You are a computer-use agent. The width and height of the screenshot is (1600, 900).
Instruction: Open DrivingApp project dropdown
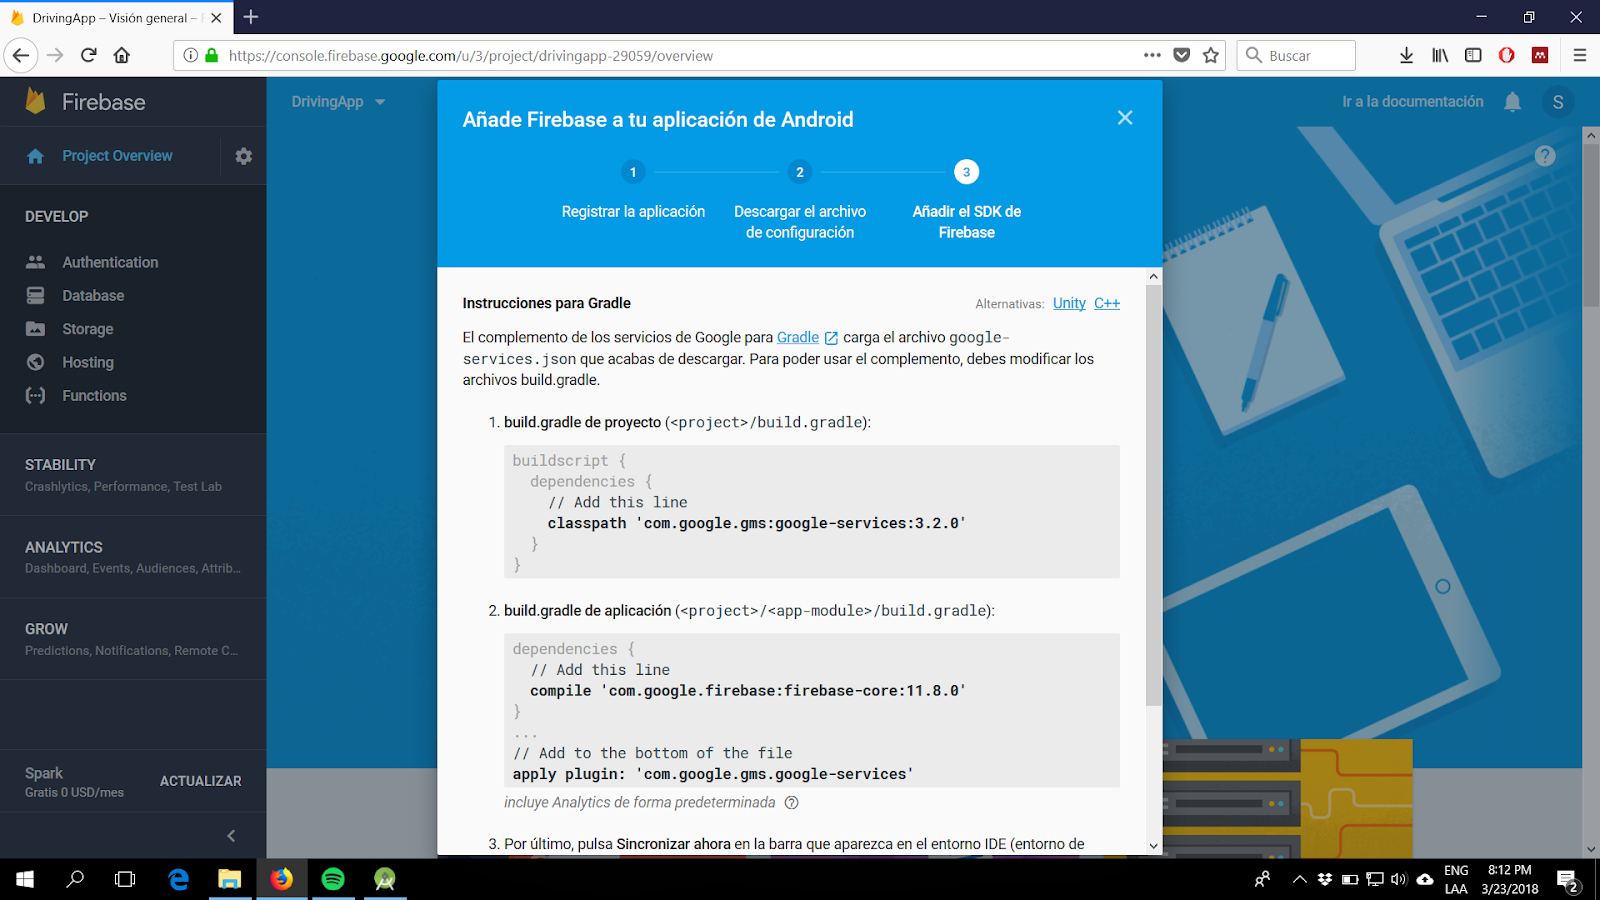coord(338,102)
